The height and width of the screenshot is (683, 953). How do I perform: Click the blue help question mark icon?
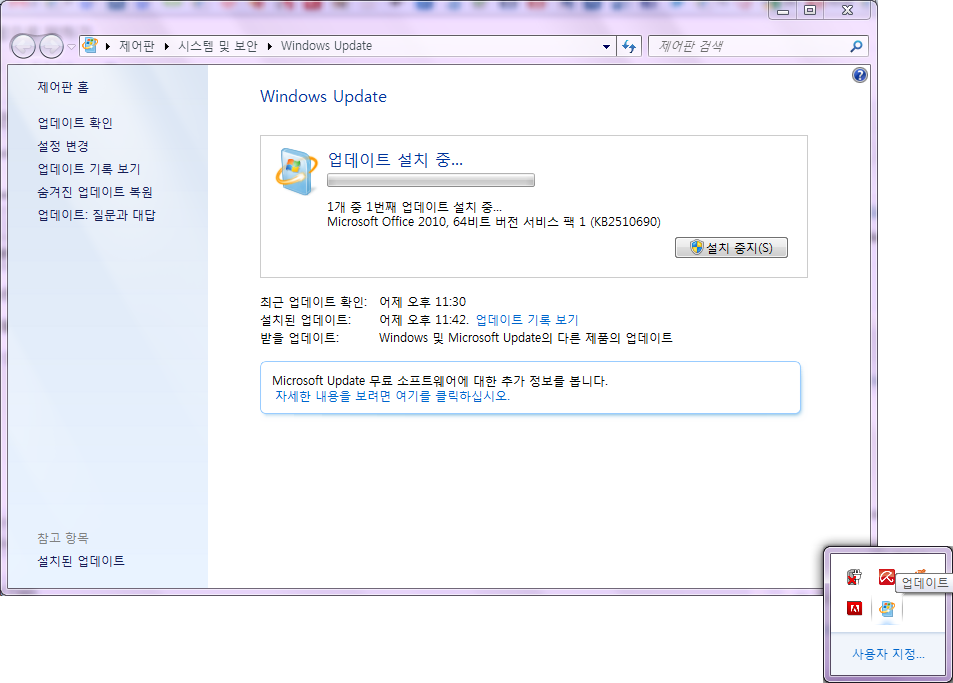859,75
